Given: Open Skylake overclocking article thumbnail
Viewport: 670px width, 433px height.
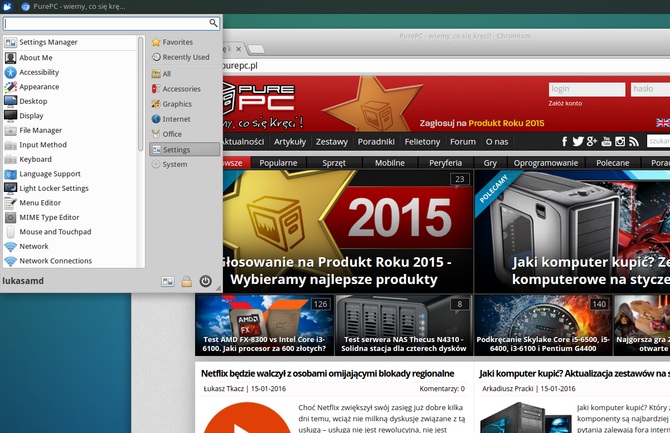Looking at the screenshot, I should tap(543, 325).
